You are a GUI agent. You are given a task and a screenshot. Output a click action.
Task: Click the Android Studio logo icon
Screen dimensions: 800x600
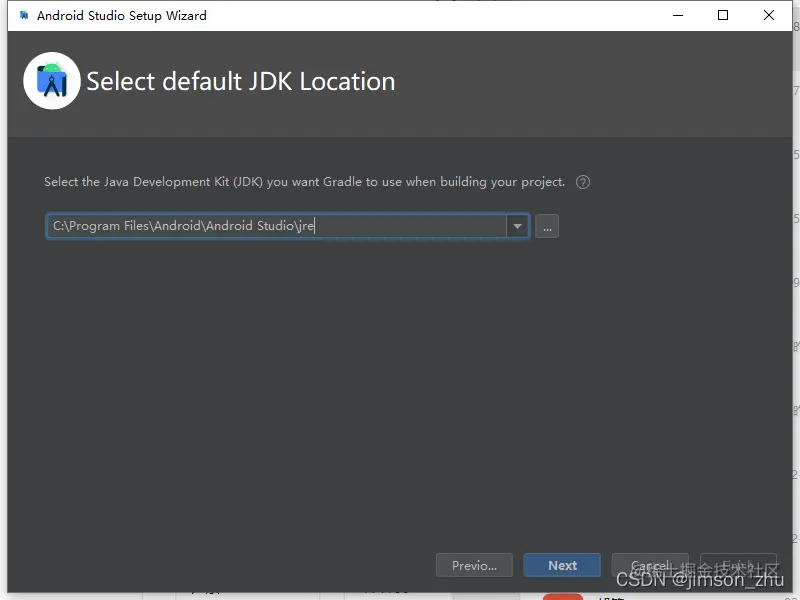[52, 81]
